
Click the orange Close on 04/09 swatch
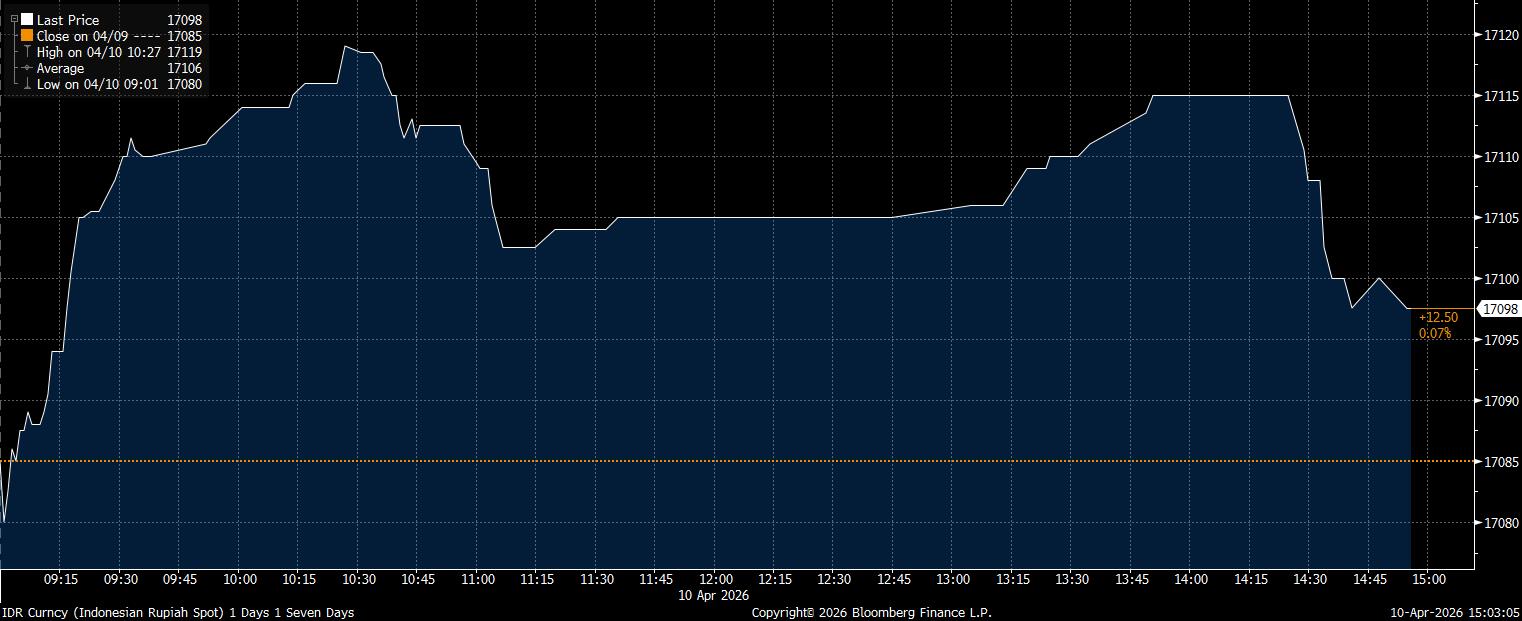click(x=27, y=36)
